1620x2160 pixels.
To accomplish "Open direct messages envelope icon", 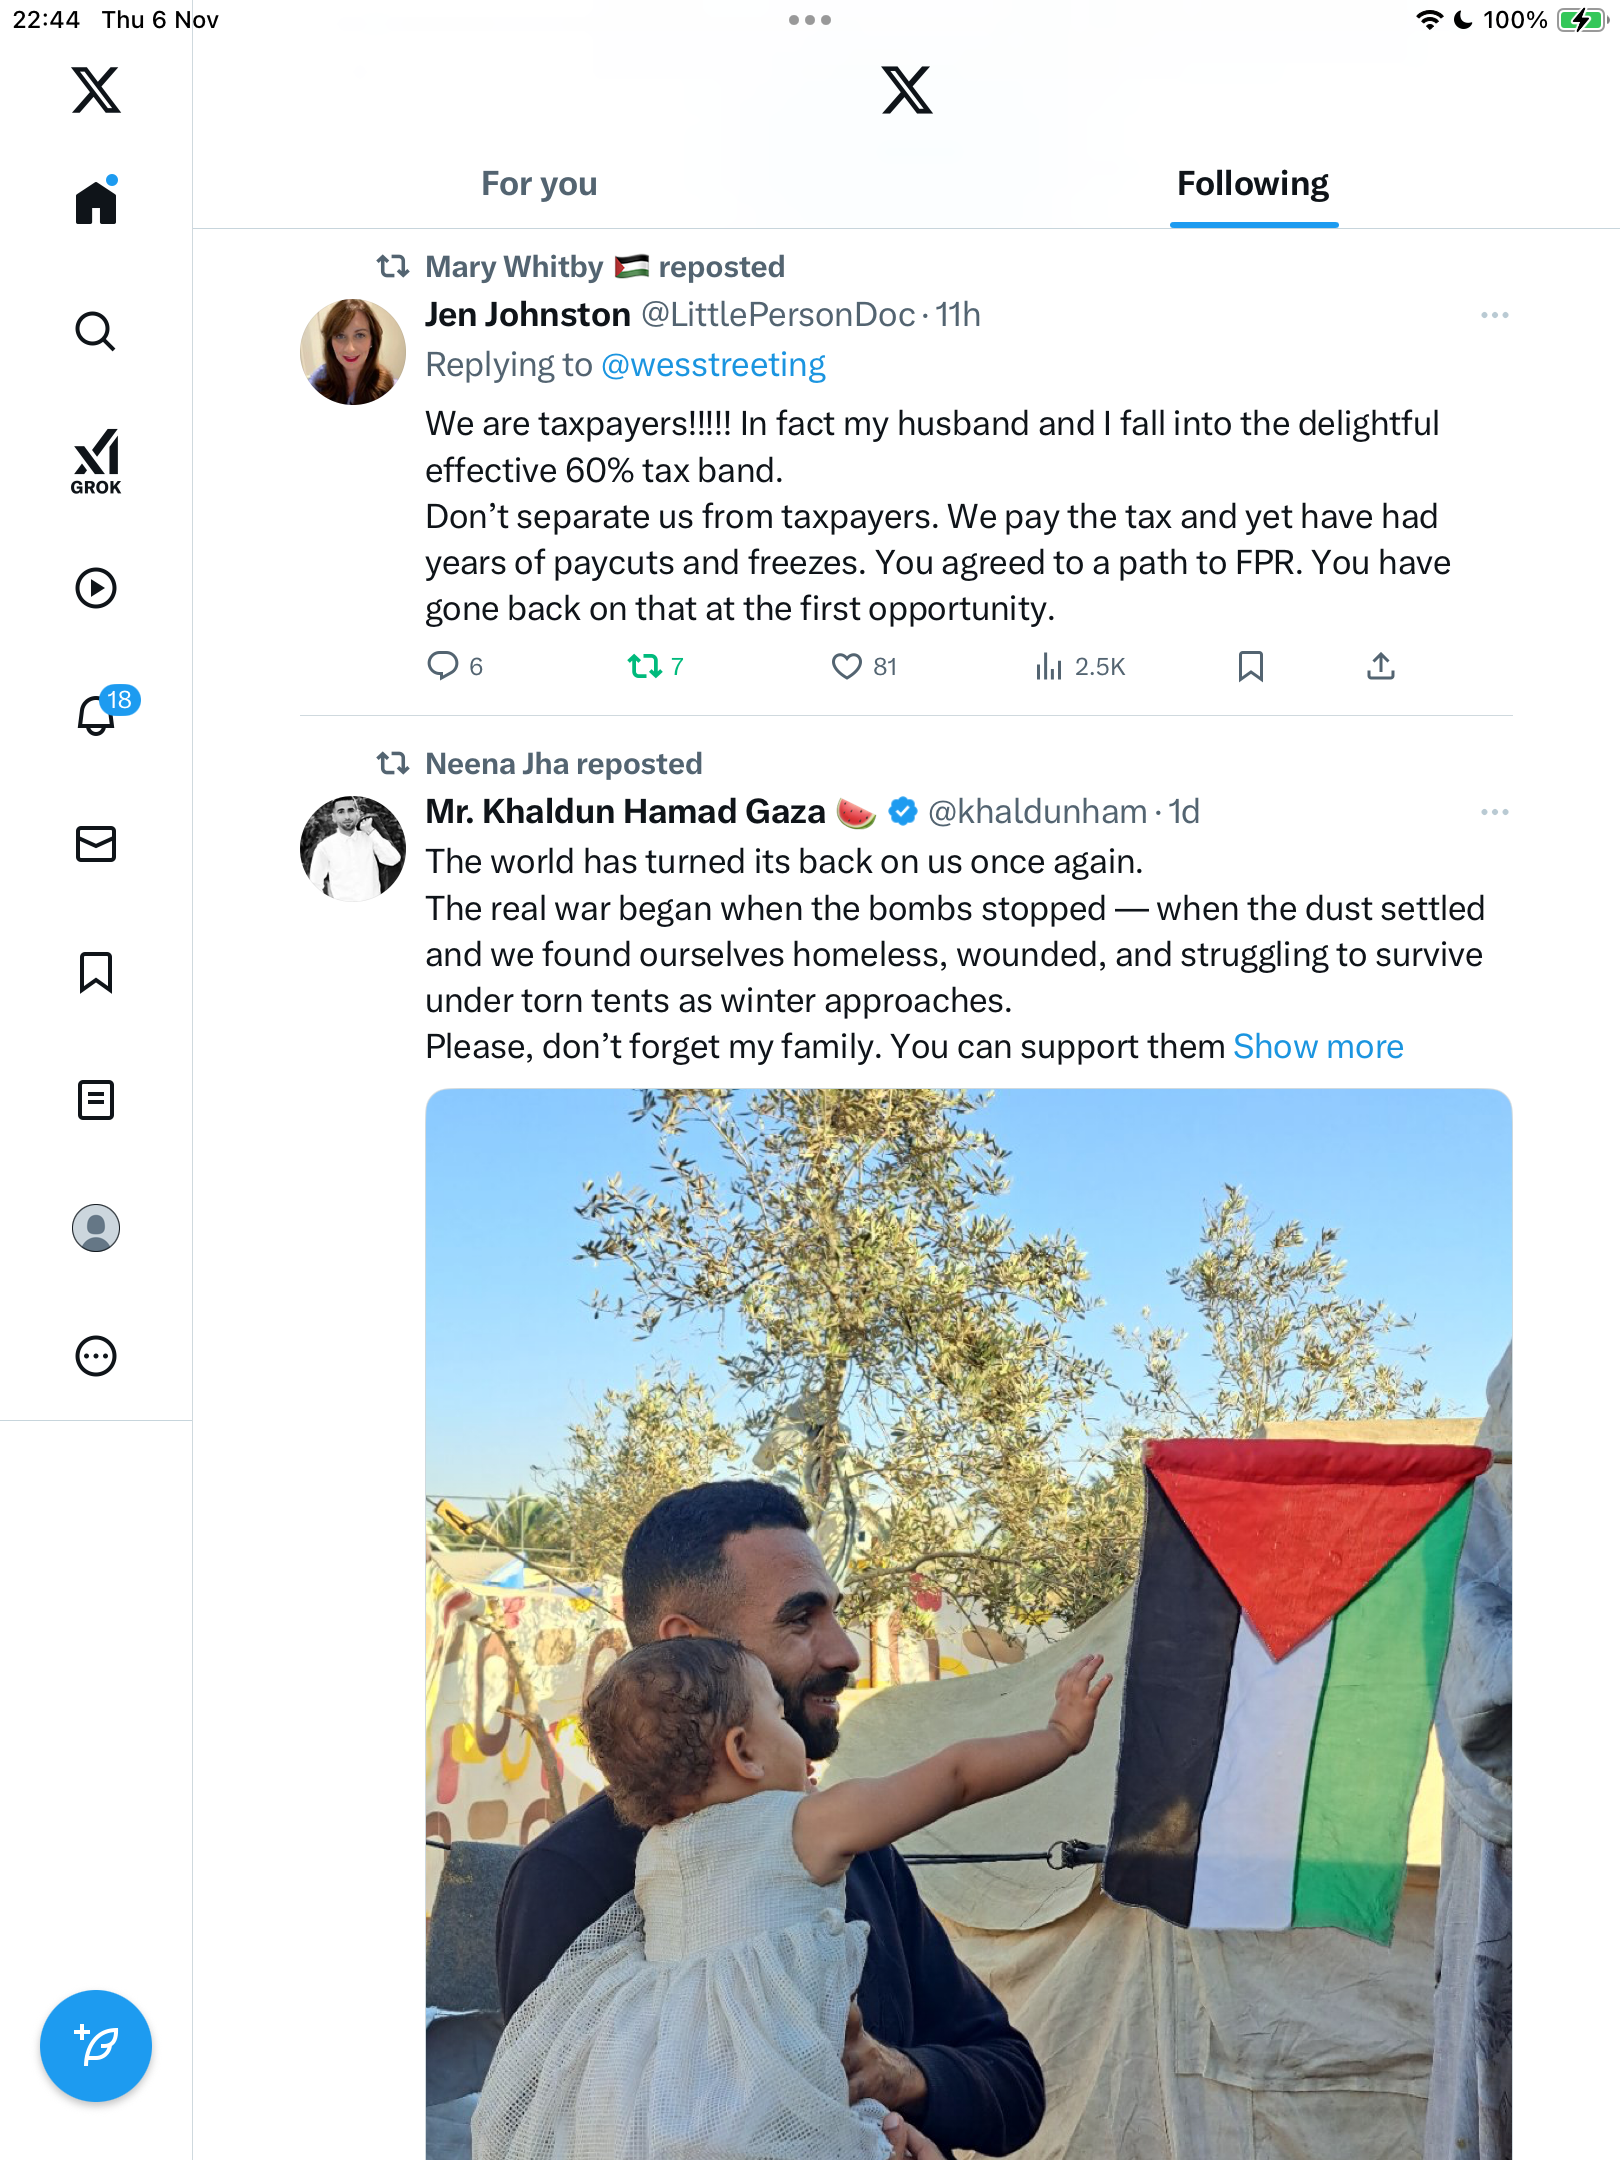I will (x=96, y=844).
